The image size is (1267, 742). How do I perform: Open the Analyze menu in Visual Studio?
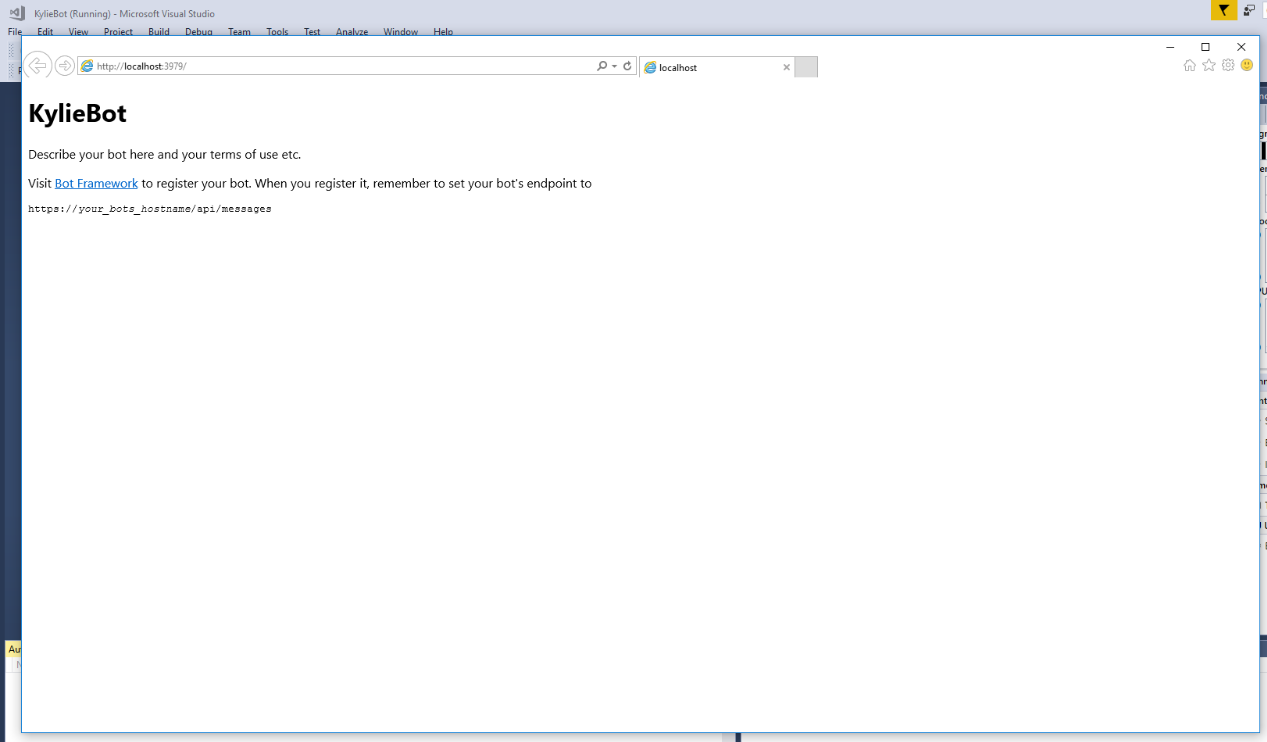[x=352, y=32]
